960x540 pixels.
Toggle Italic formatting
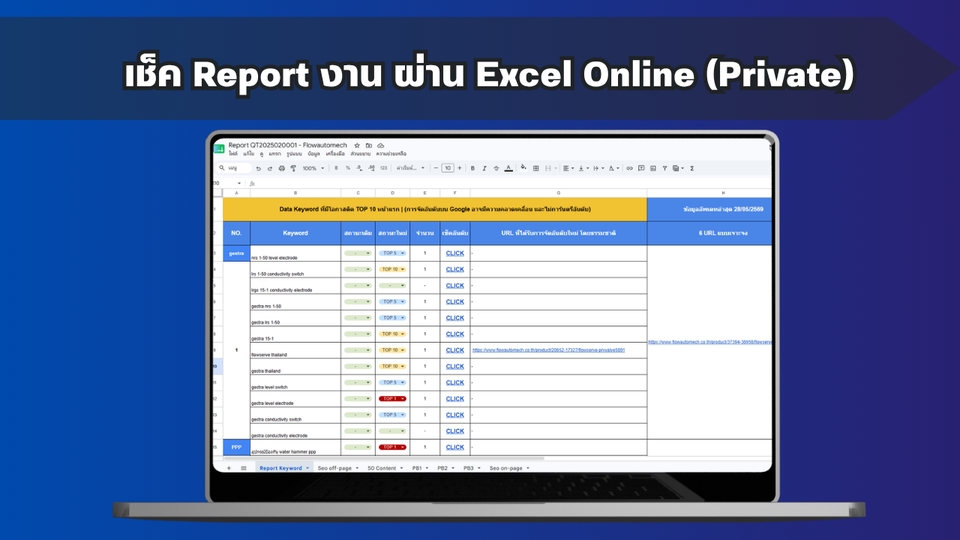click(x=484, y=168)
